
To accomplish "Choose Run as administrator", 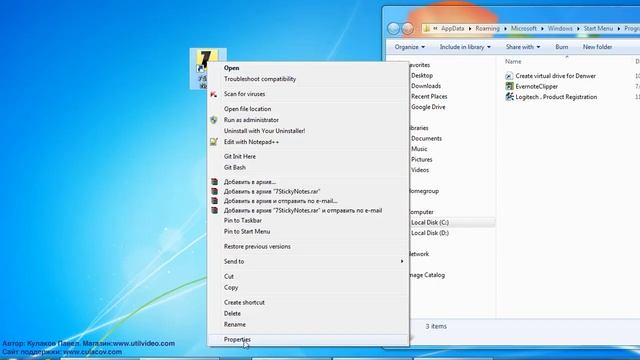I will [251, 120].
